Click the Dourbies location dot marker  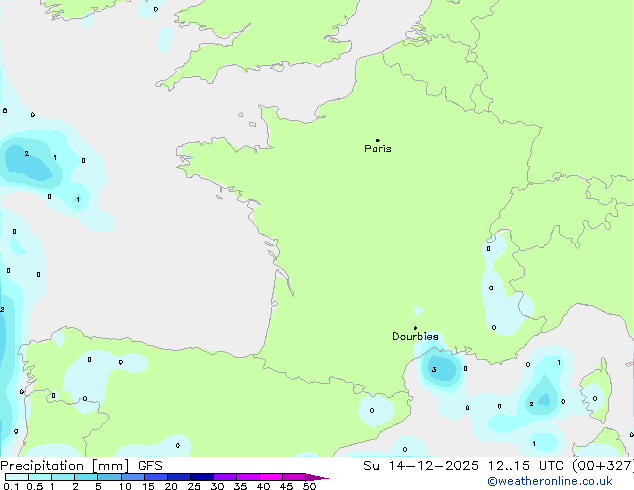tap(415, 328)
